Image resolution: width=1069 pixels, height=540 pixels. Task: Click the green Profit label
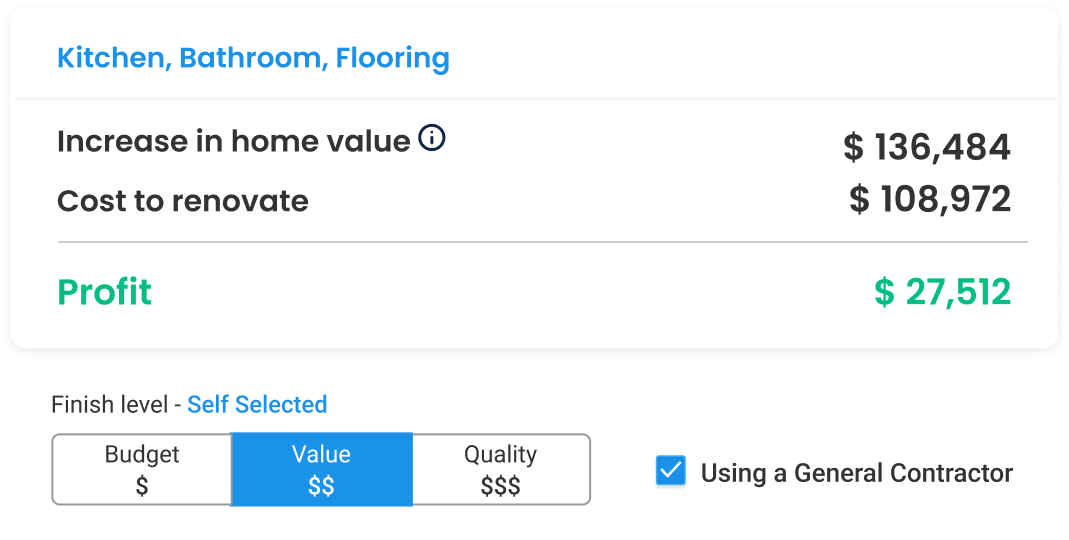click(105, 292)
